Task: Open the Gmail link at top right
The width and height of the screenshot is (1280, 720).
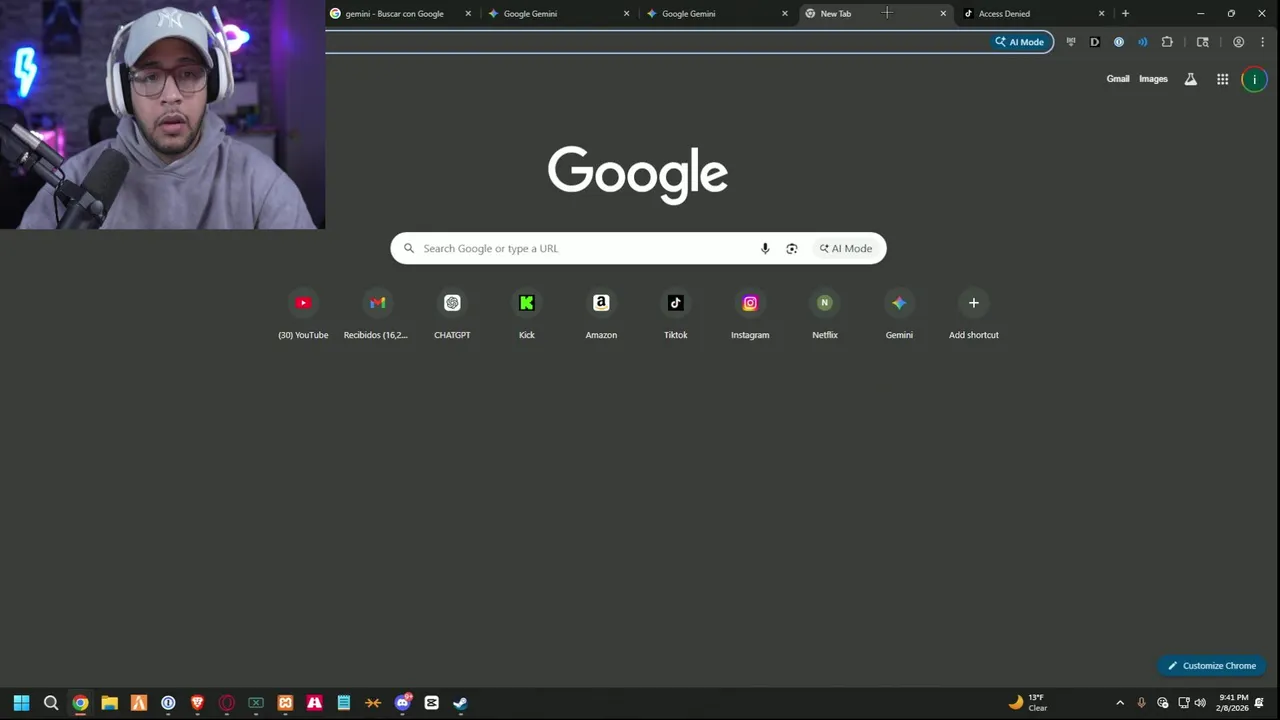Action: [x=1118, y=79]
